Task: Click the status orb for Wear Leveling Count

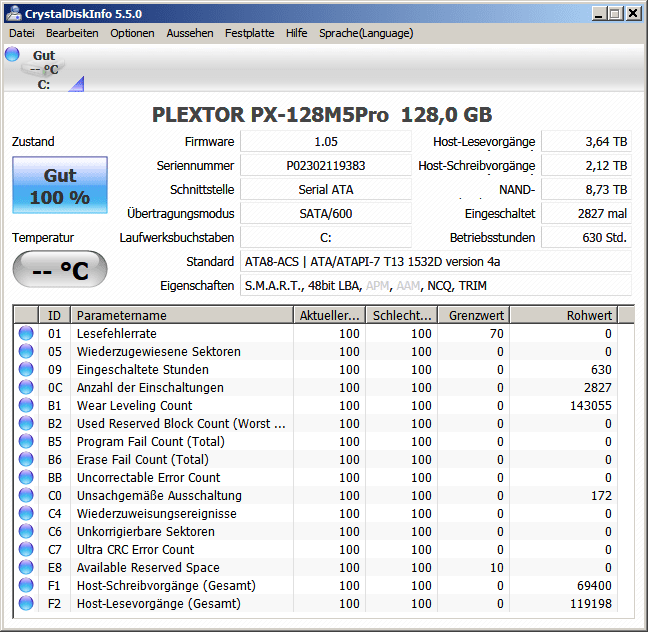Action: point(26,405)
